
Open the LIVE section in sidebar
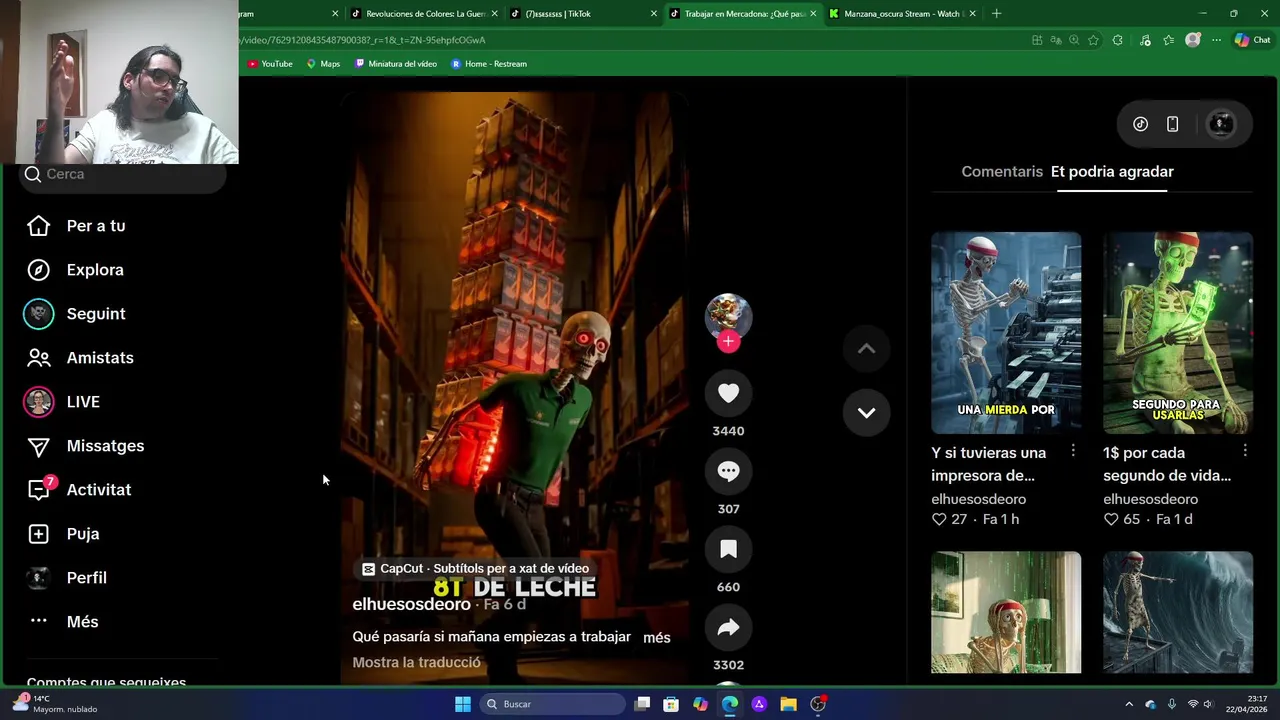(x=62, y=402)
